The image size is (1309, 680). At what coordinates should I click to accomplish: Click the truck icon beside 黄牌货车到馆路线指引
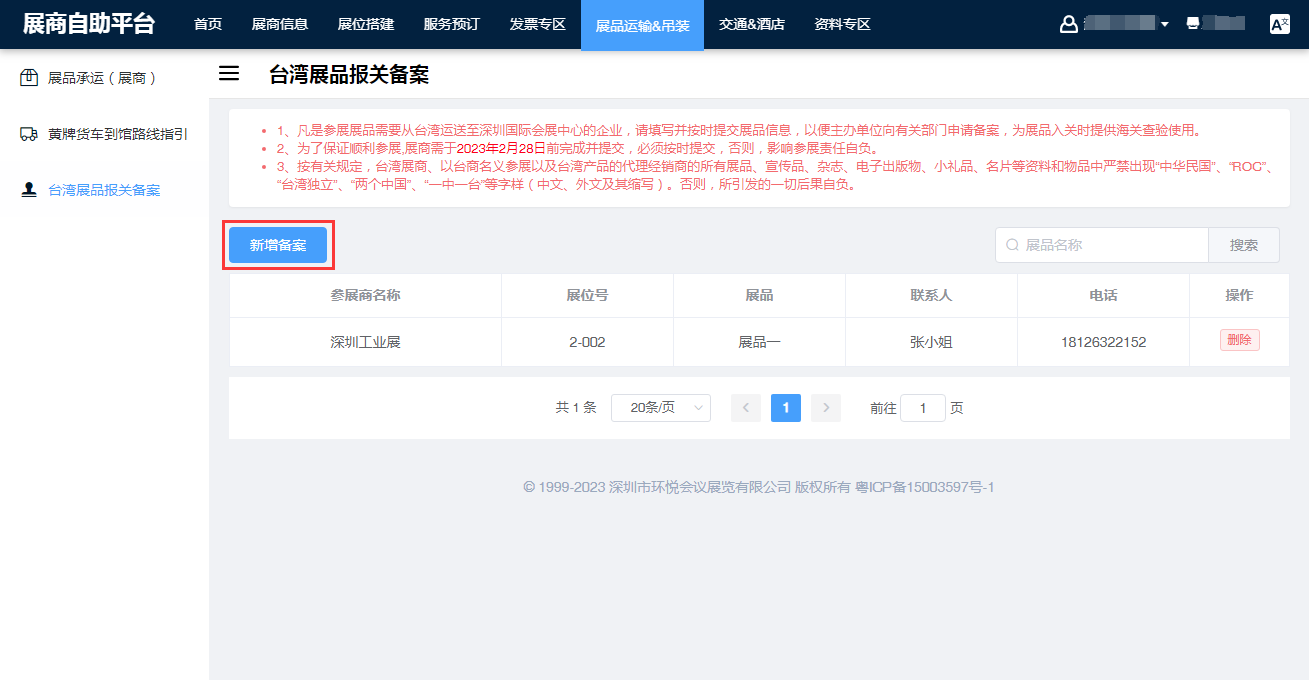pos(29,134)
